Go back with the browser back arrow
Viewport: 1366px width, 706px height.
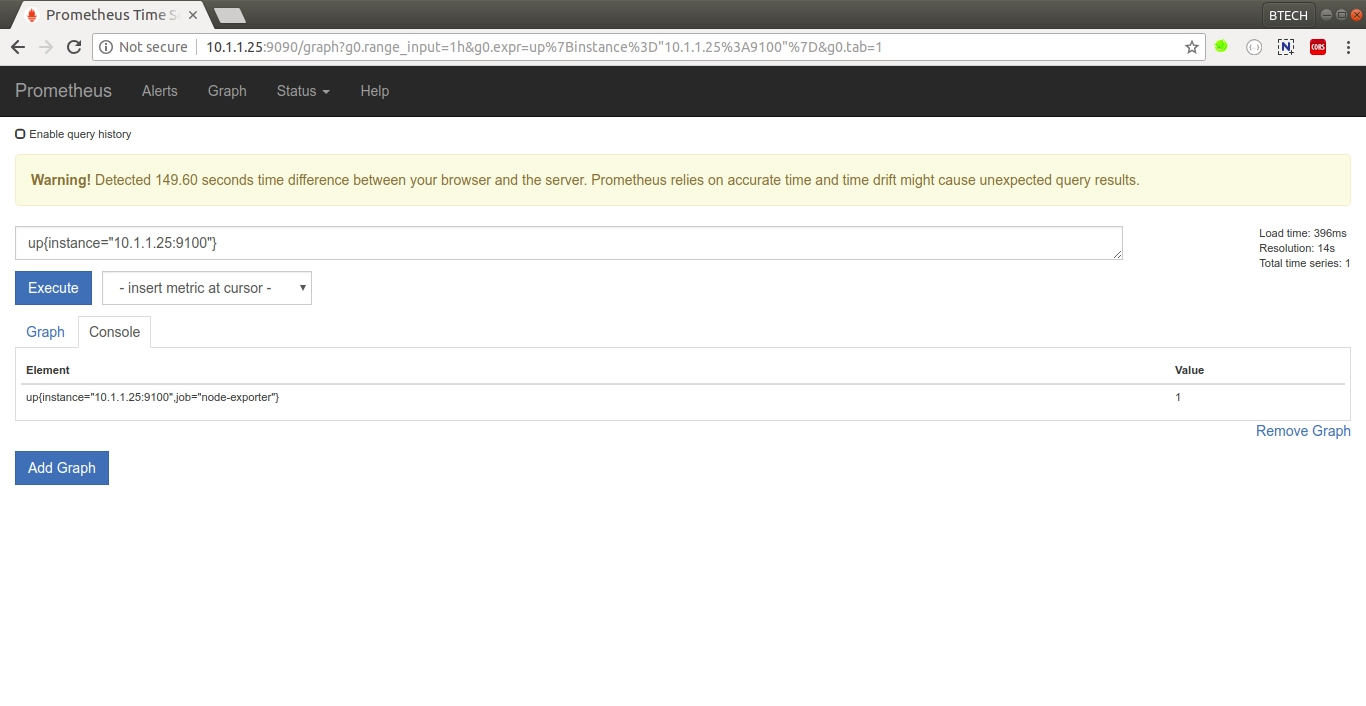(18, 47)
